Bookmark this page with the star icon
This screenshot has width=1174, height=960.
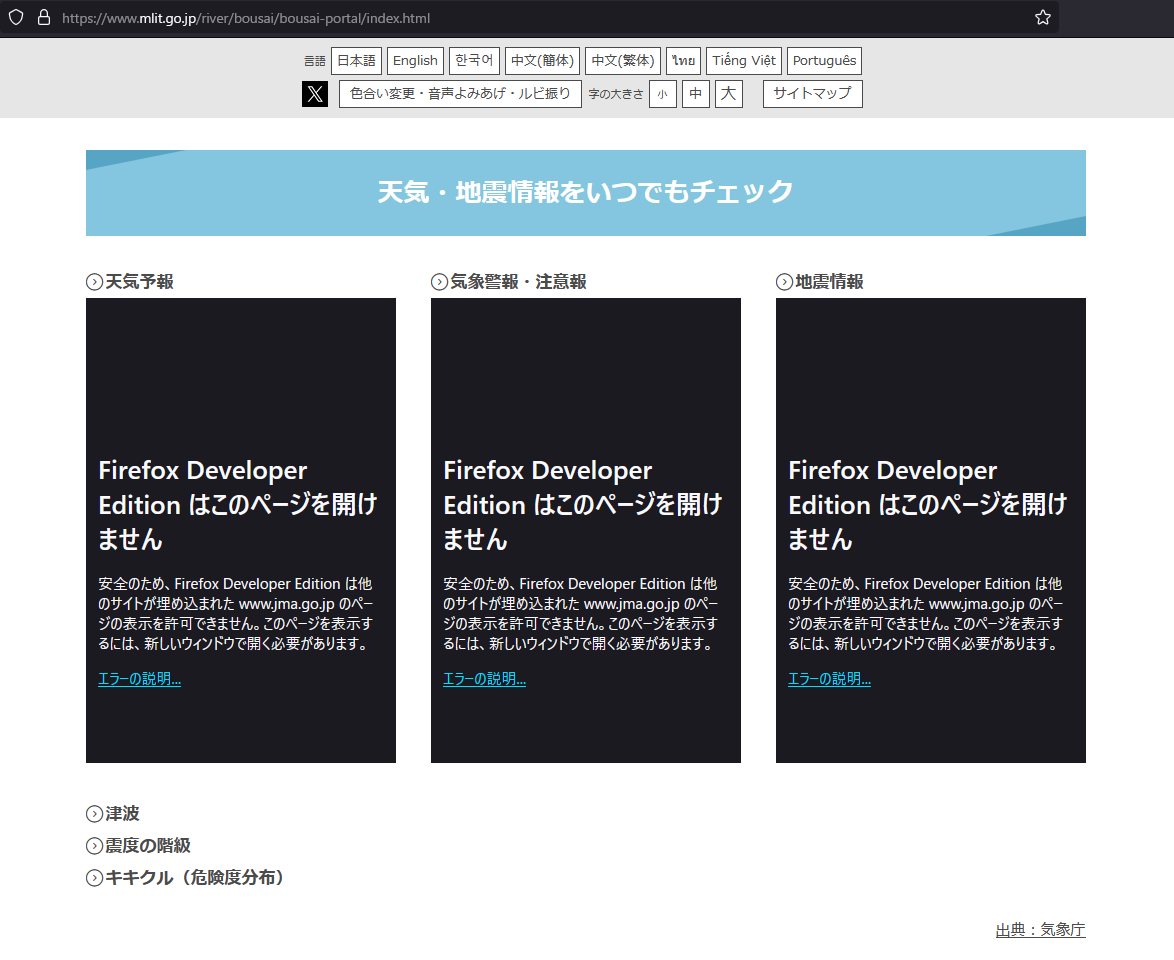pos(1042,17)
